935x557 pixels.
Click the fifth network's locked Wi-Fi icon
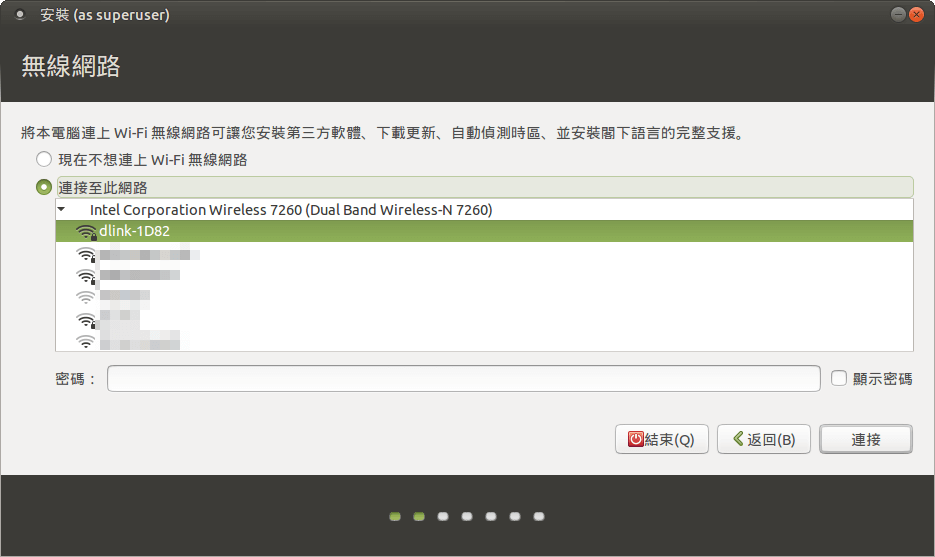[86, 321]
